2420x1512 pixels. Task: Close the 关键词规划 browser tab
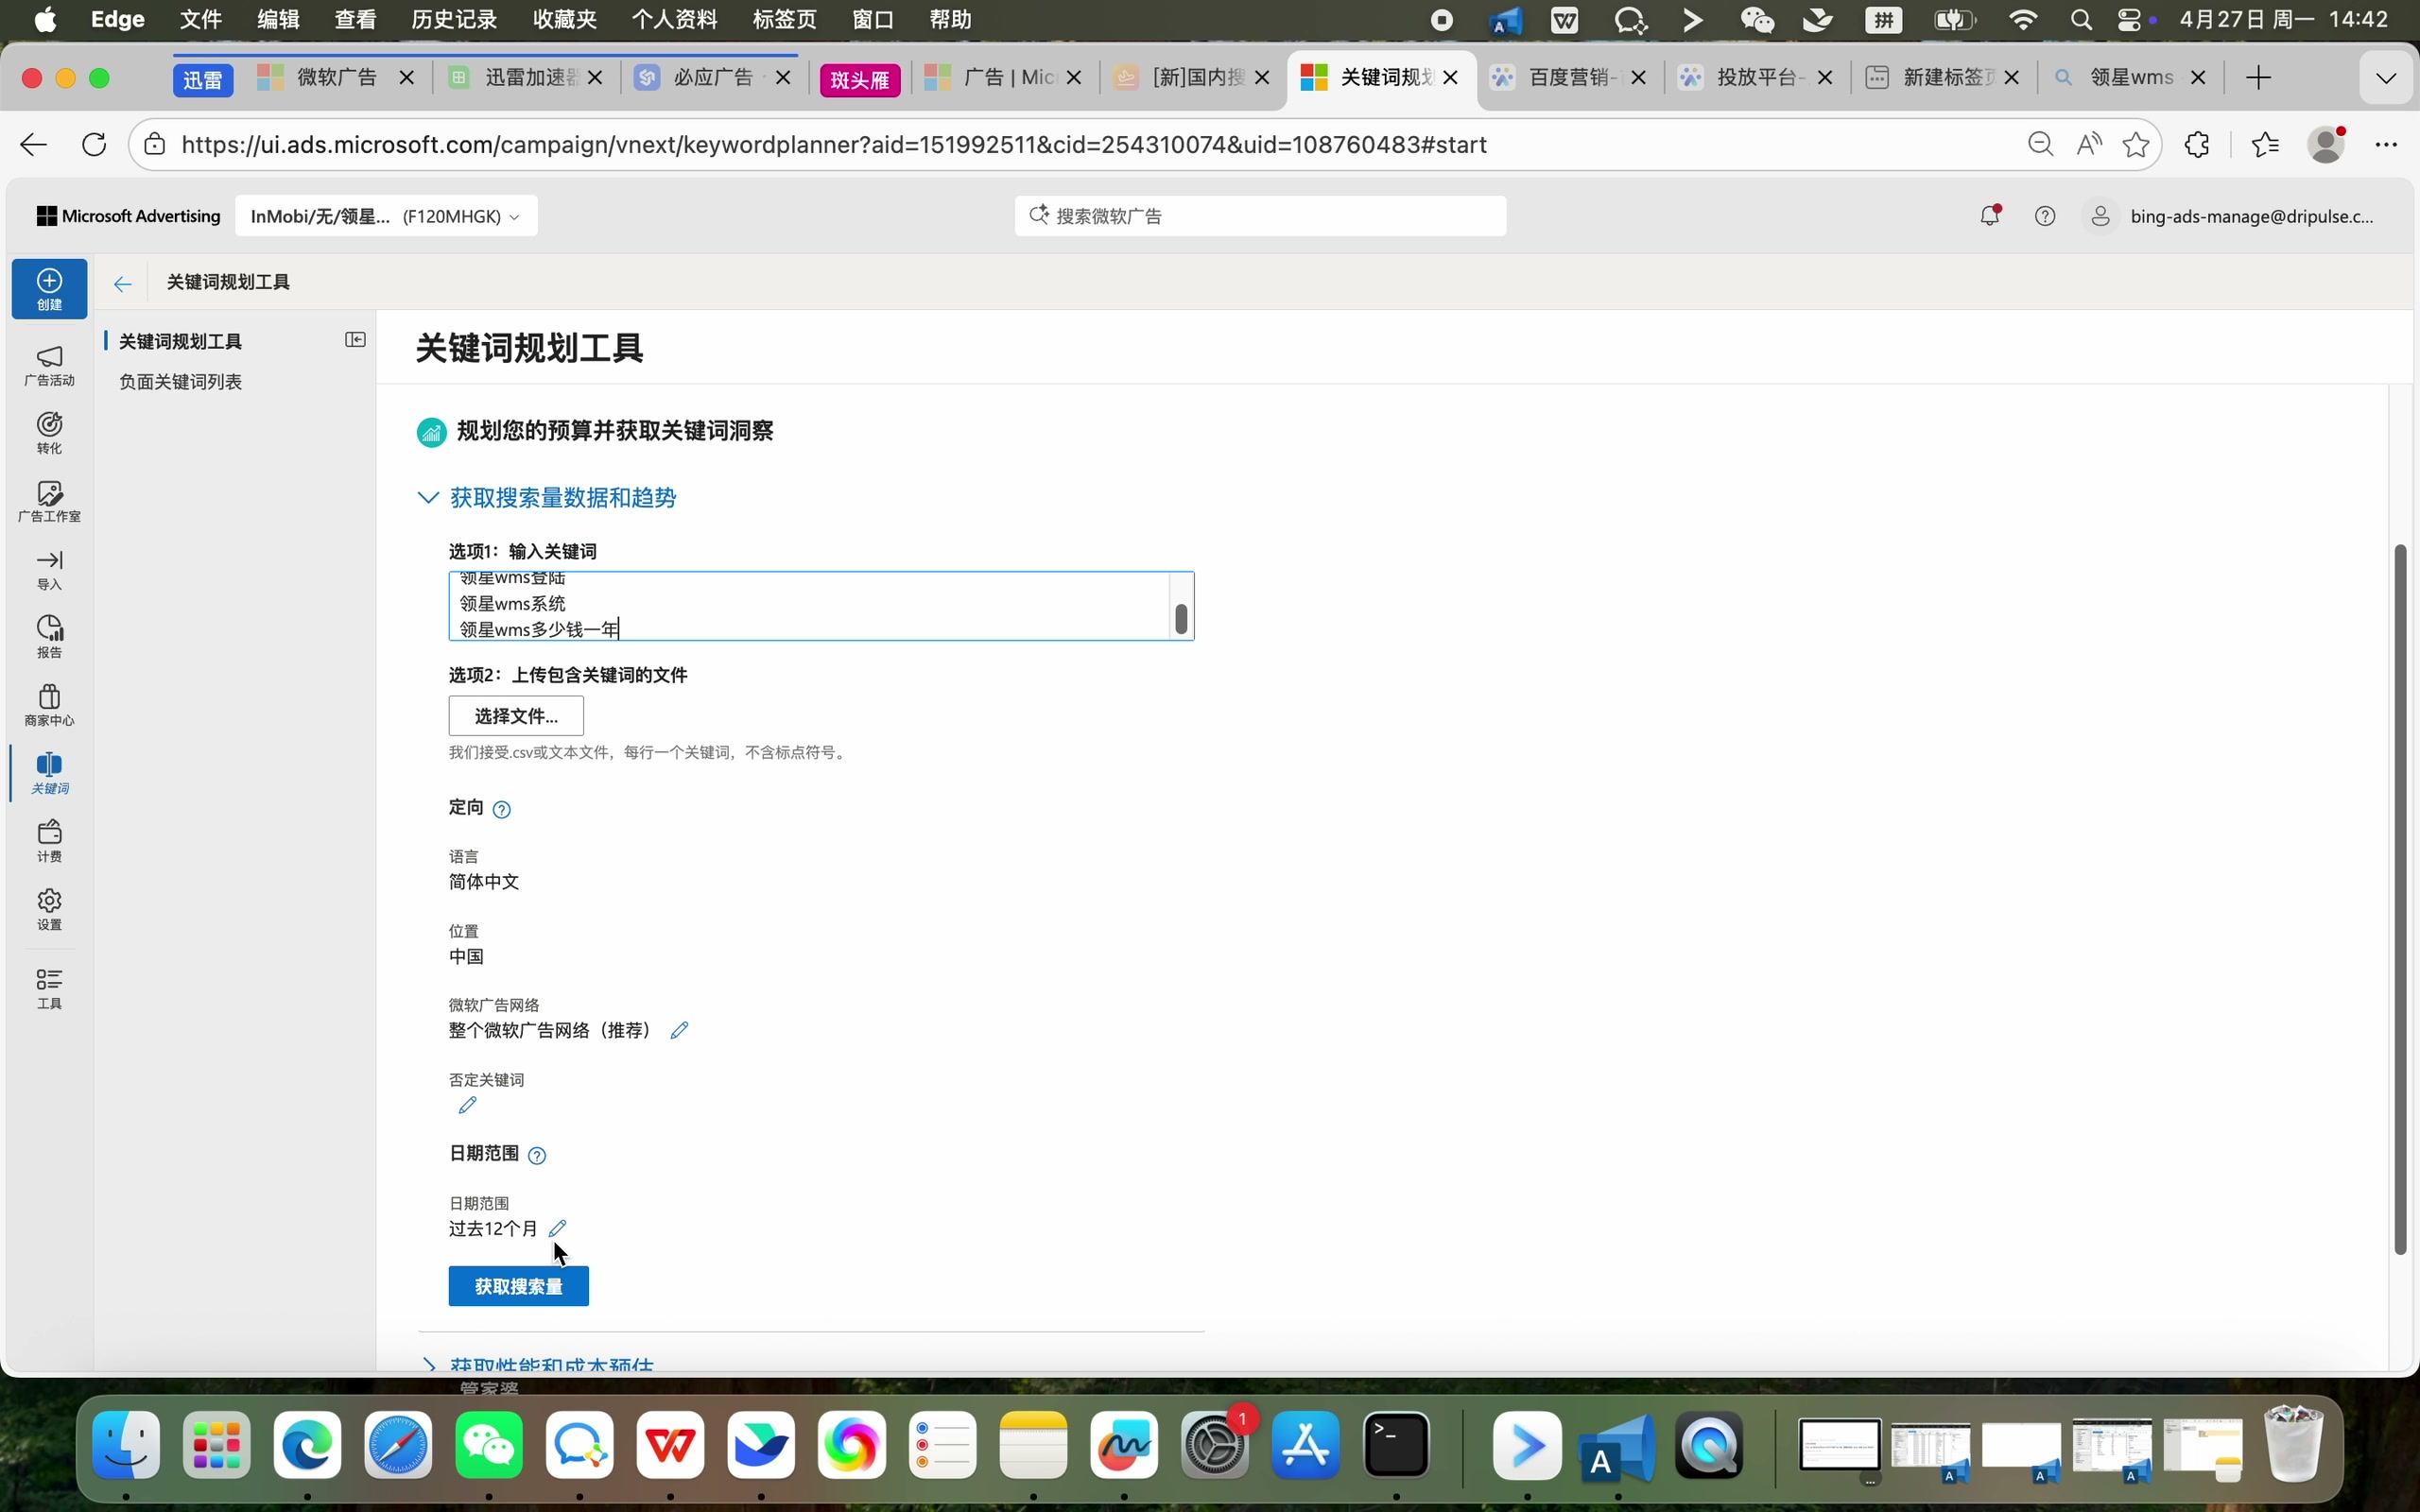[1451, 78]
